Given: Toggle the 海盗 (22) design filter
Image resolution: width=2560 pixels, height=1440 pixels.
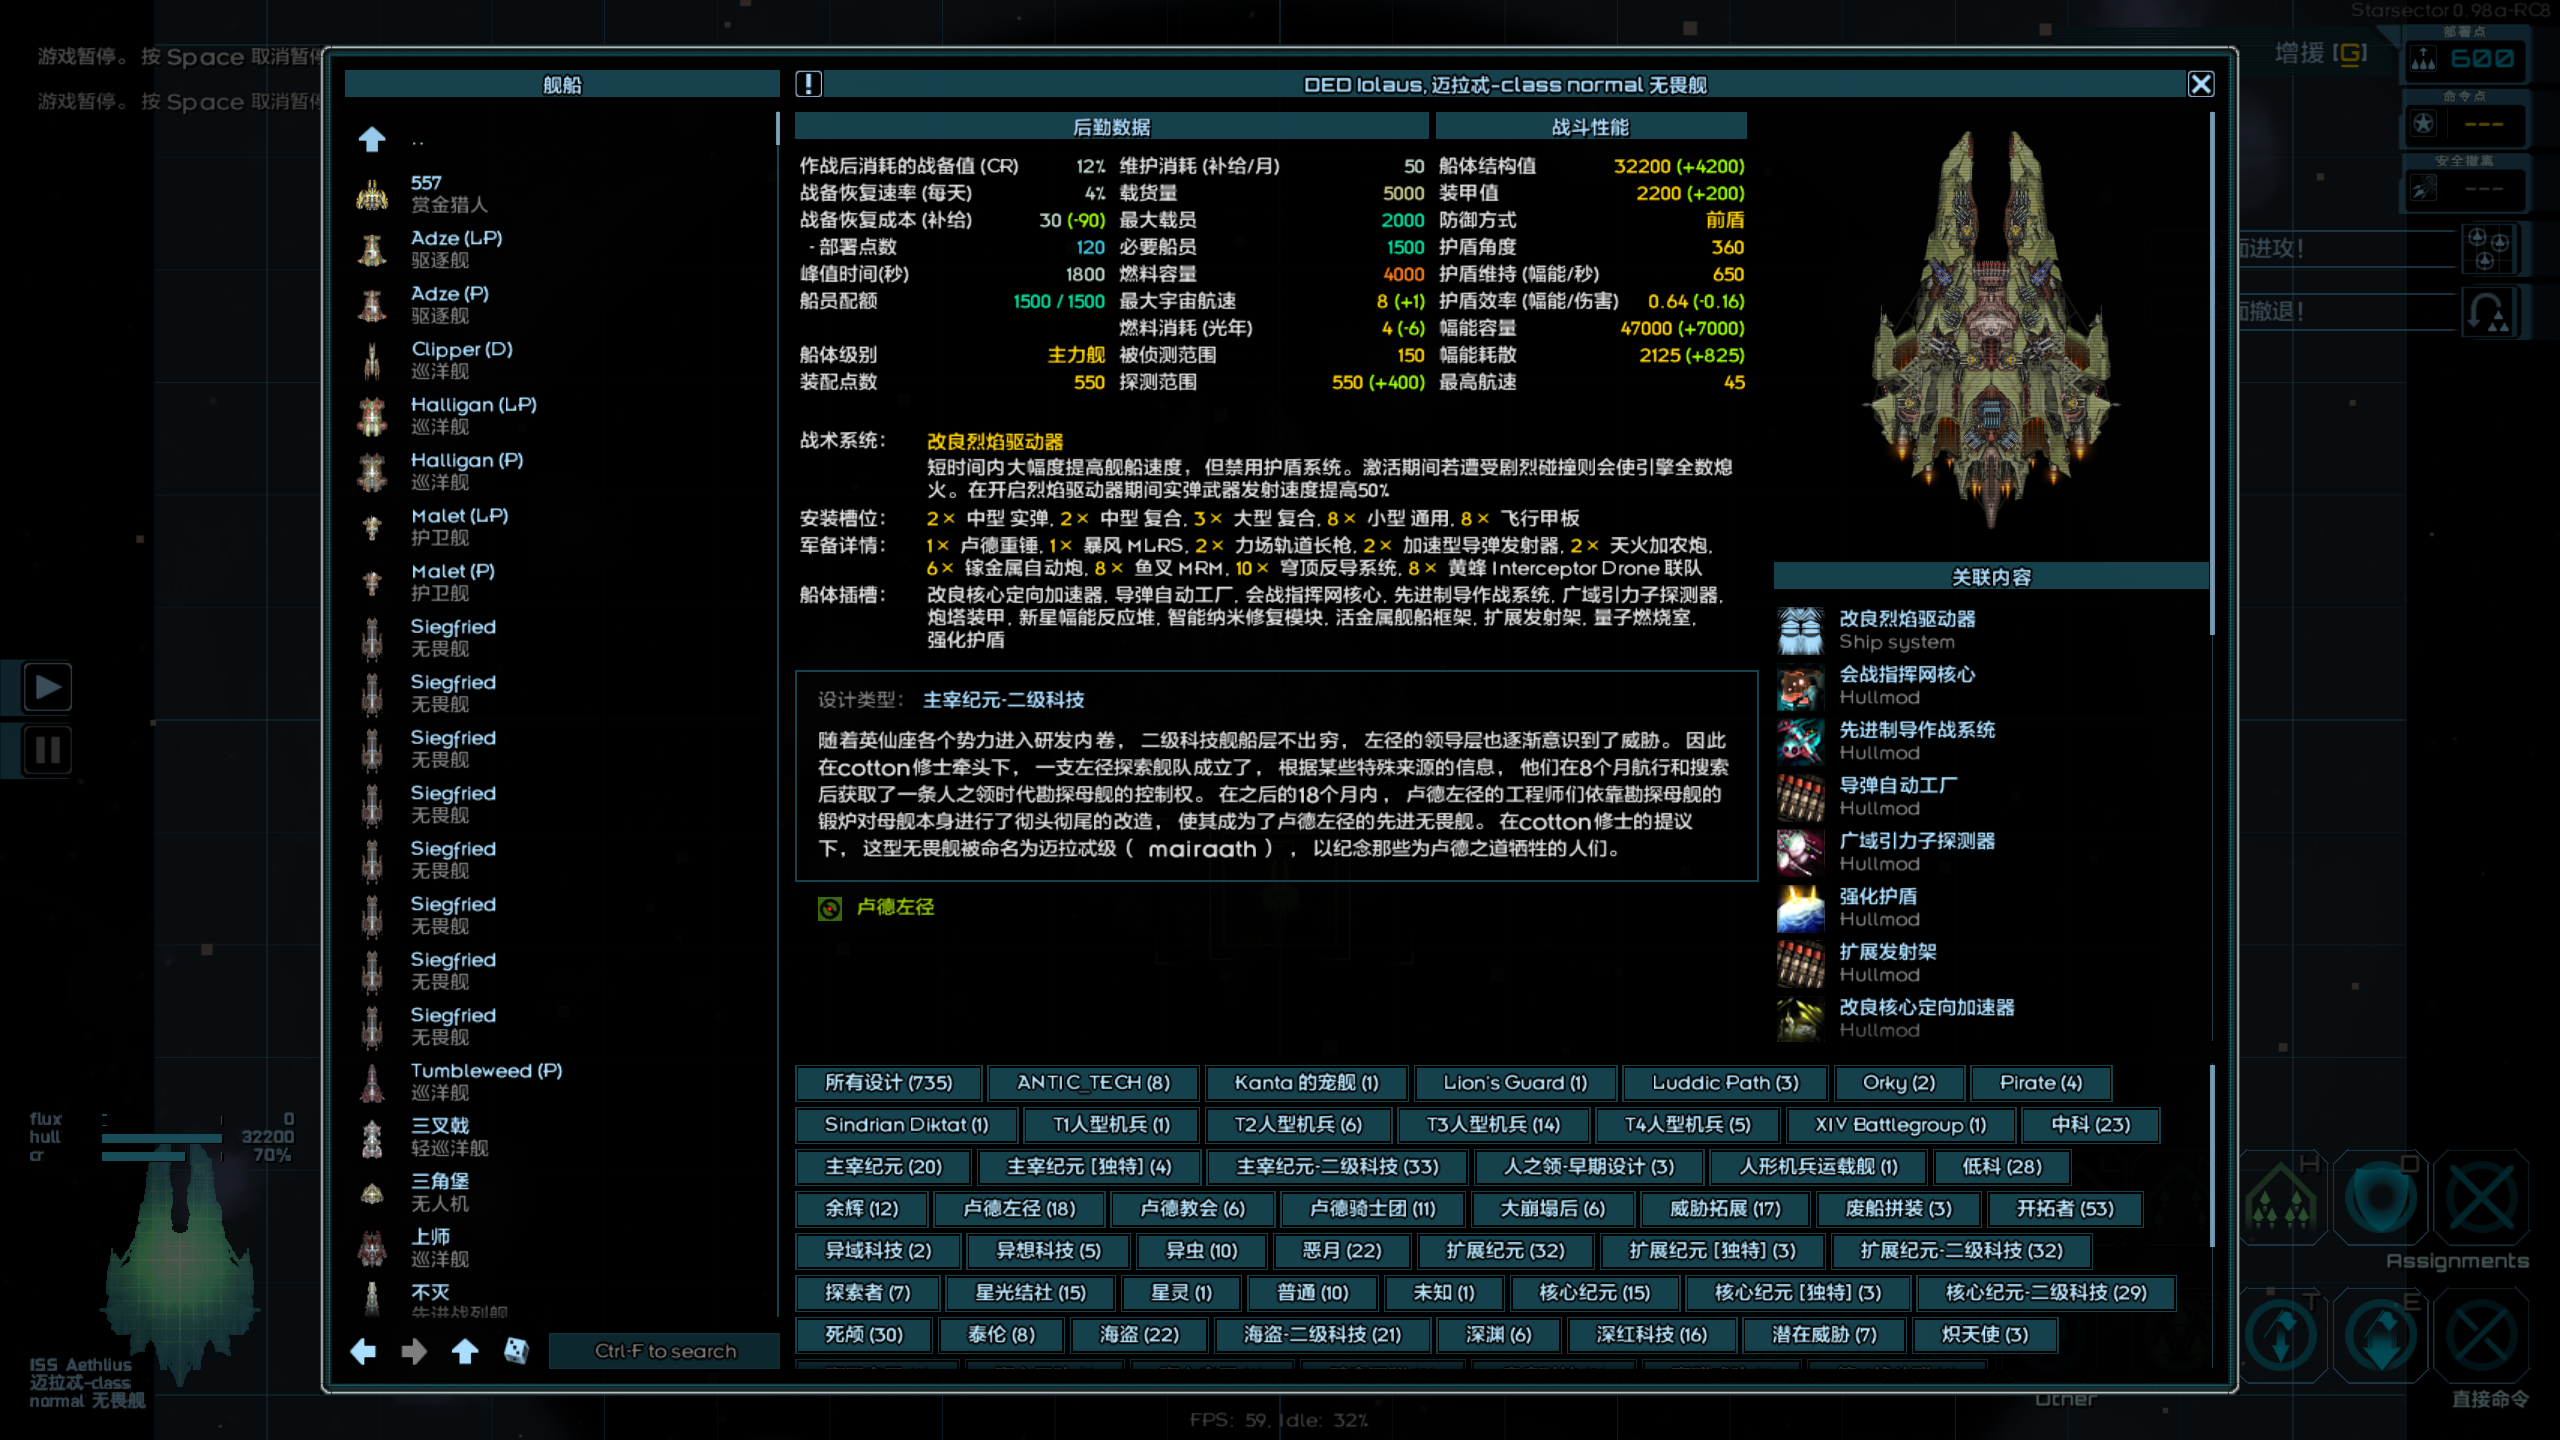Looking at the screenshot, I should (1139, 1334).
